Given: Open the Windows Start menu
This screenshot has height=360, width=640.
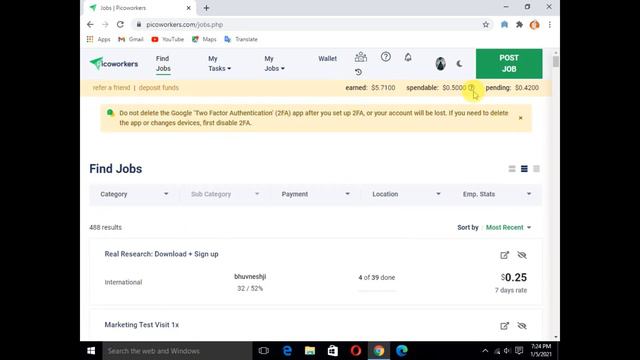Looking at the screenshot, I should click(x=91, y=351).
